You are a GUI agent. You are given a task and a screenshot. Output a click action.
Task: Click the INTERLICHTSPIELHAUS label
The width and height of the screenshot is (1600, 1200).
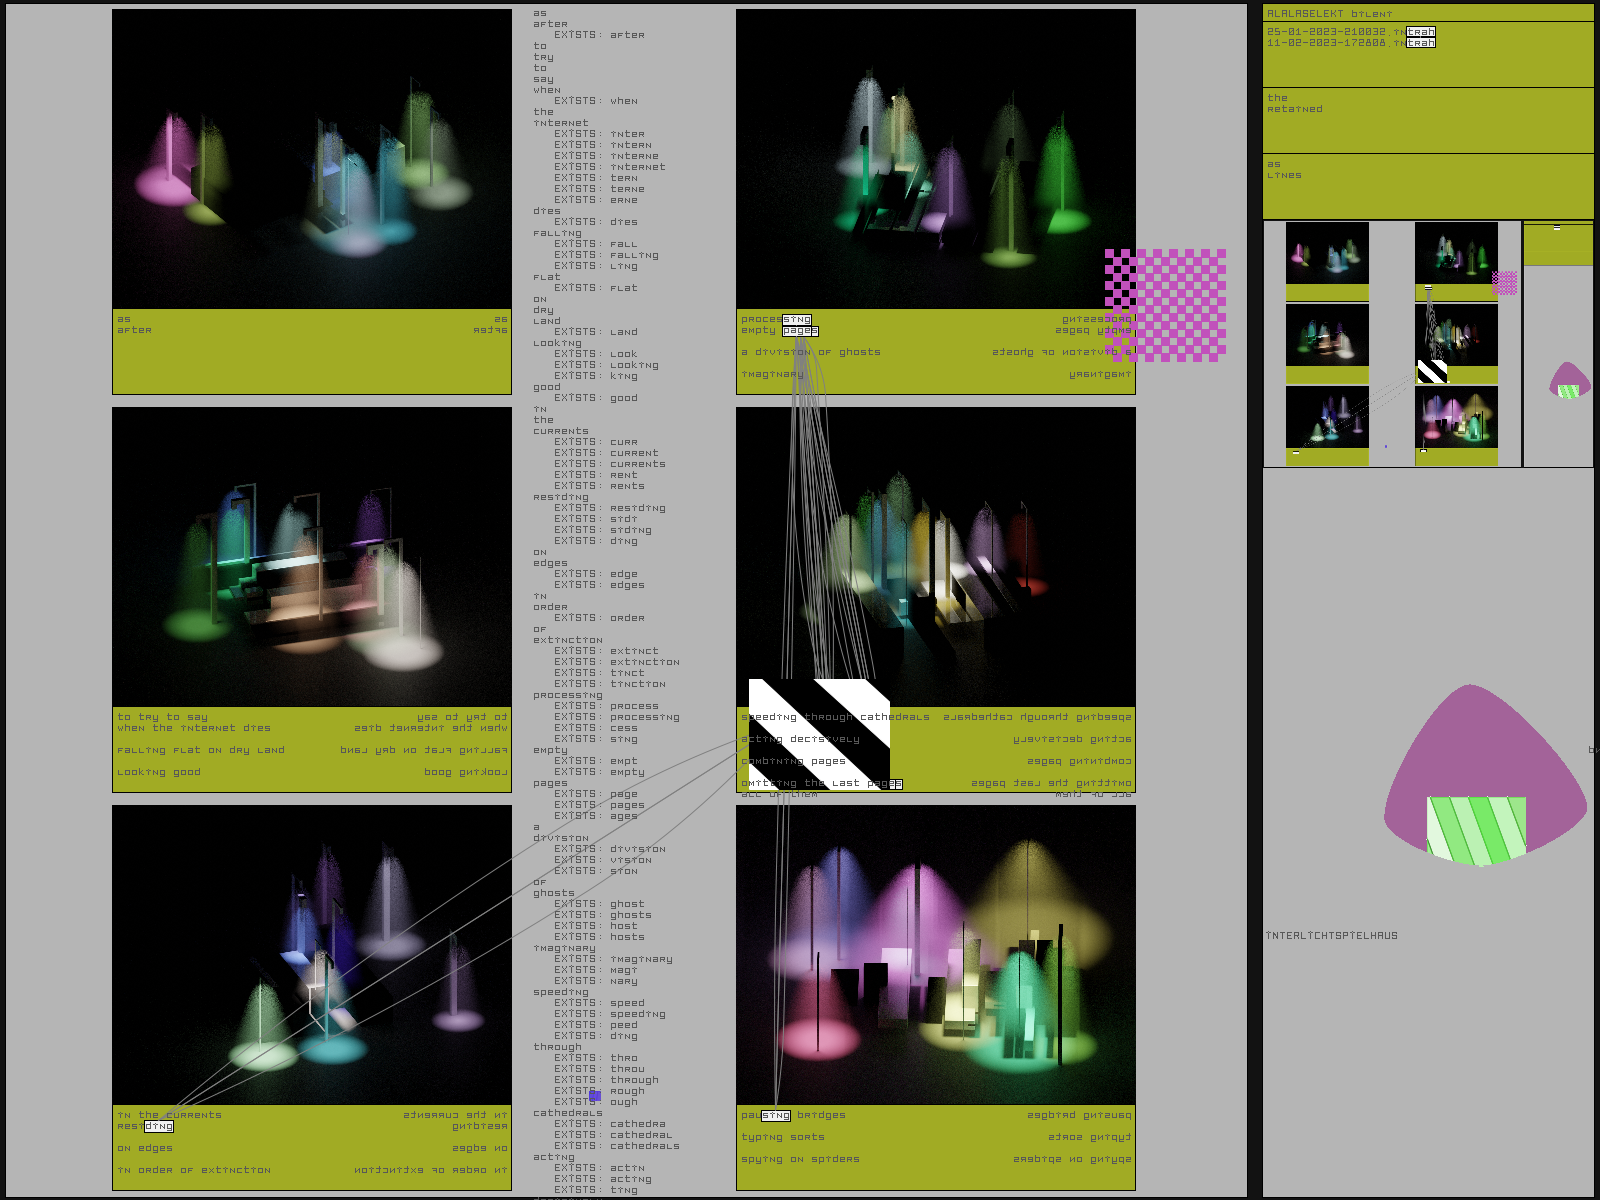[1332, 936]
